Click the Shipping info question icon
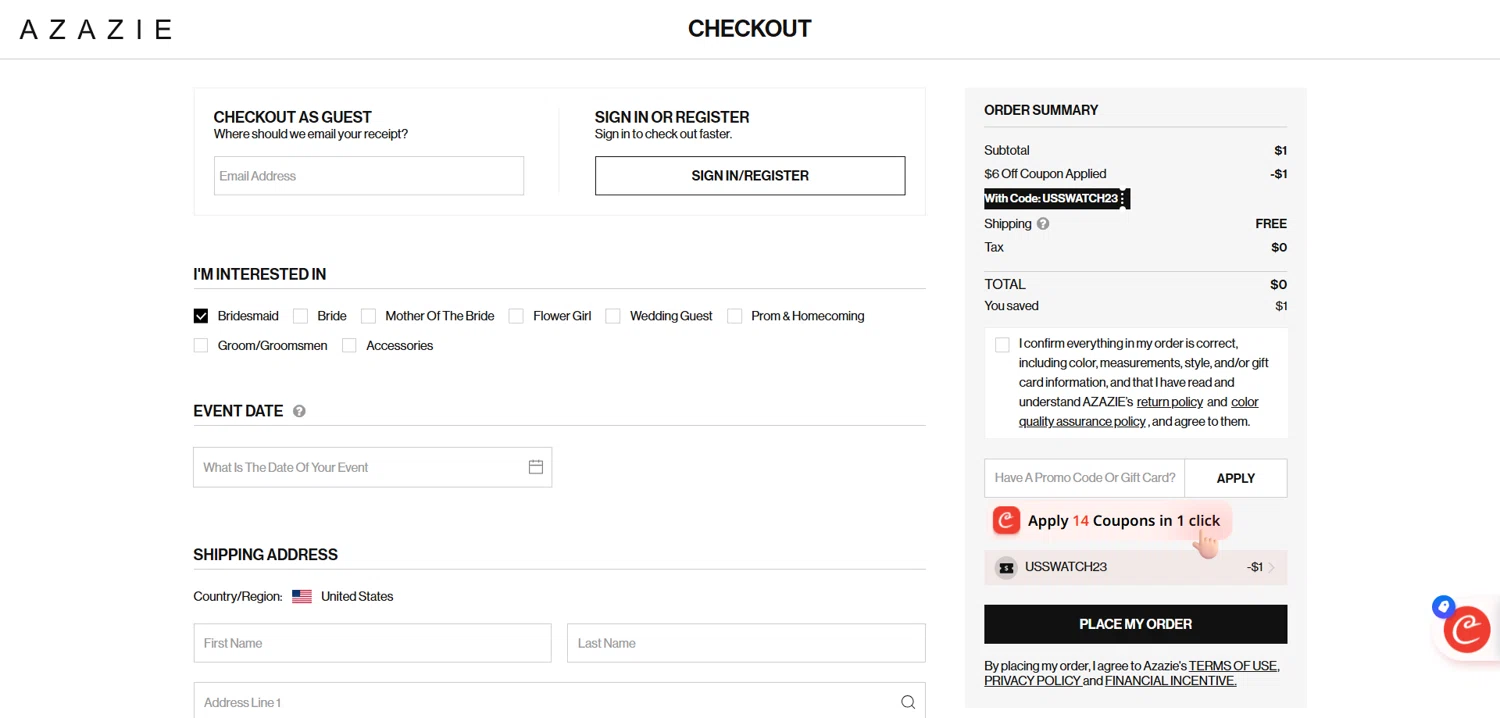The image size is (1500, 718). point(1043,224)
